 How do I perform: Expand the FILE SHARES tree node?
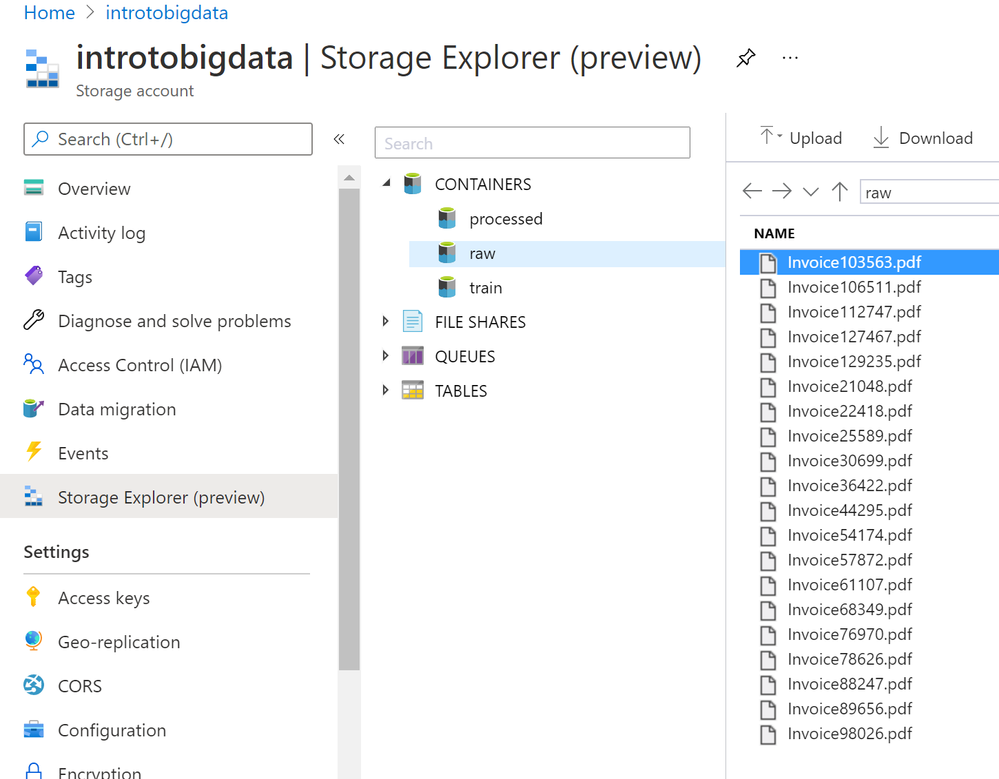(x=386, y=322)
